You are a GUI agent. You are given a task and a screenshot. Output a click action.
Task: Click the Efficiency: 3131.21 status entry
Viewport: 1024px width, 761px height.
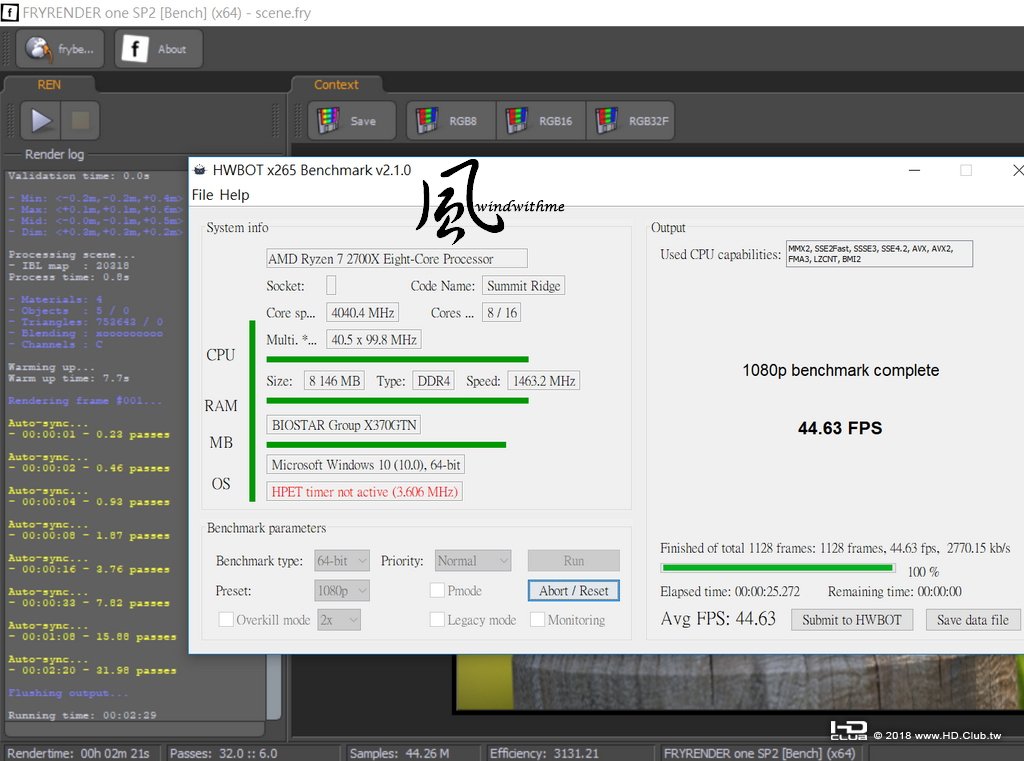pyautogui.click(x=544, y=753)
